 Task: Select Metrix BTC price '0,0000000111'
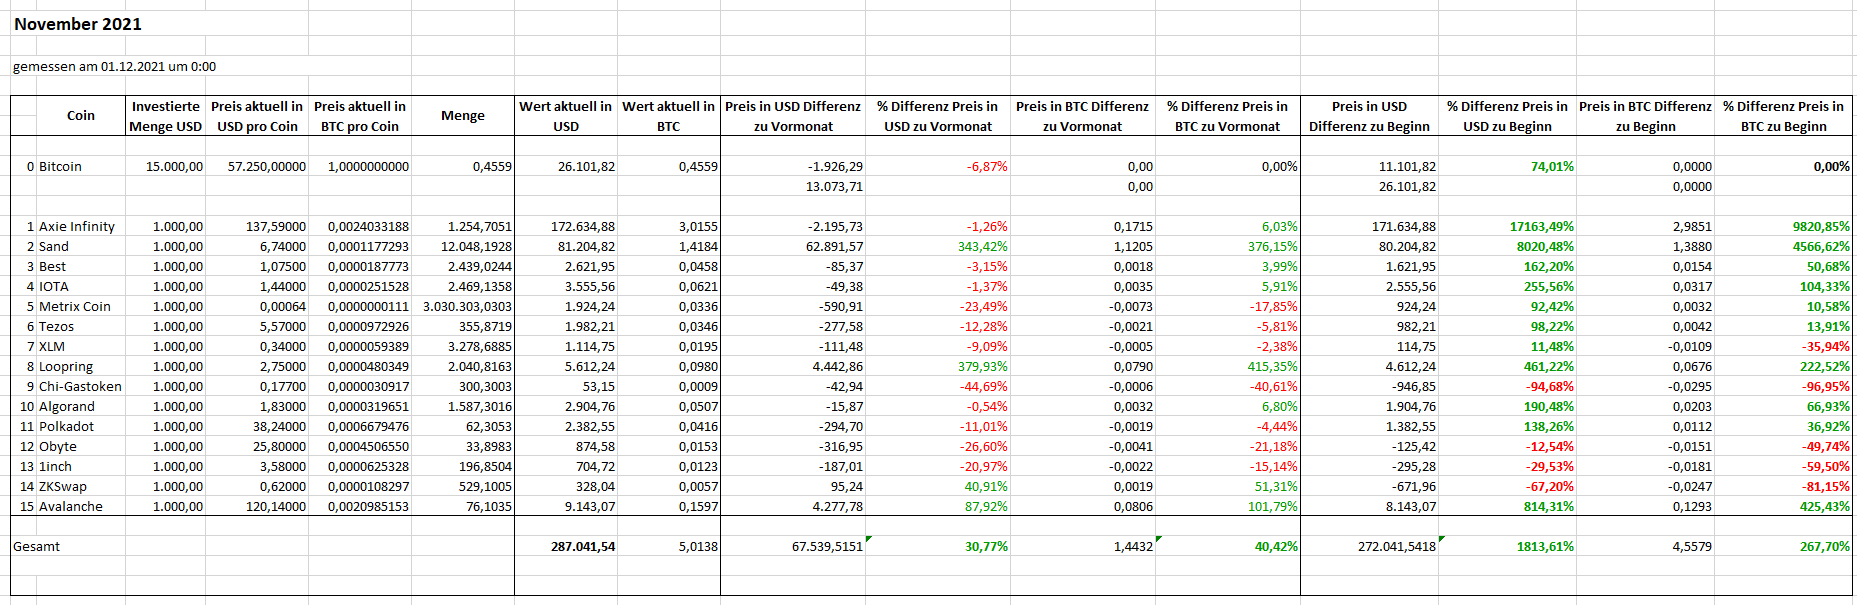(x=368, y=307)
